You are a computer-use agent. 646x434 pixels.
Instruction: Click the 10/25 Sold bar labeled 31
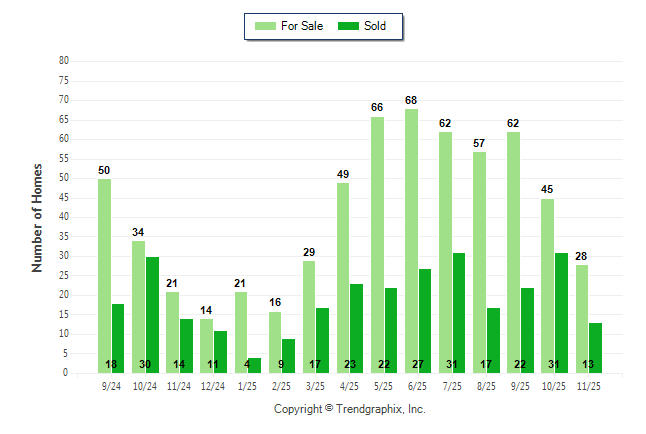561,312
